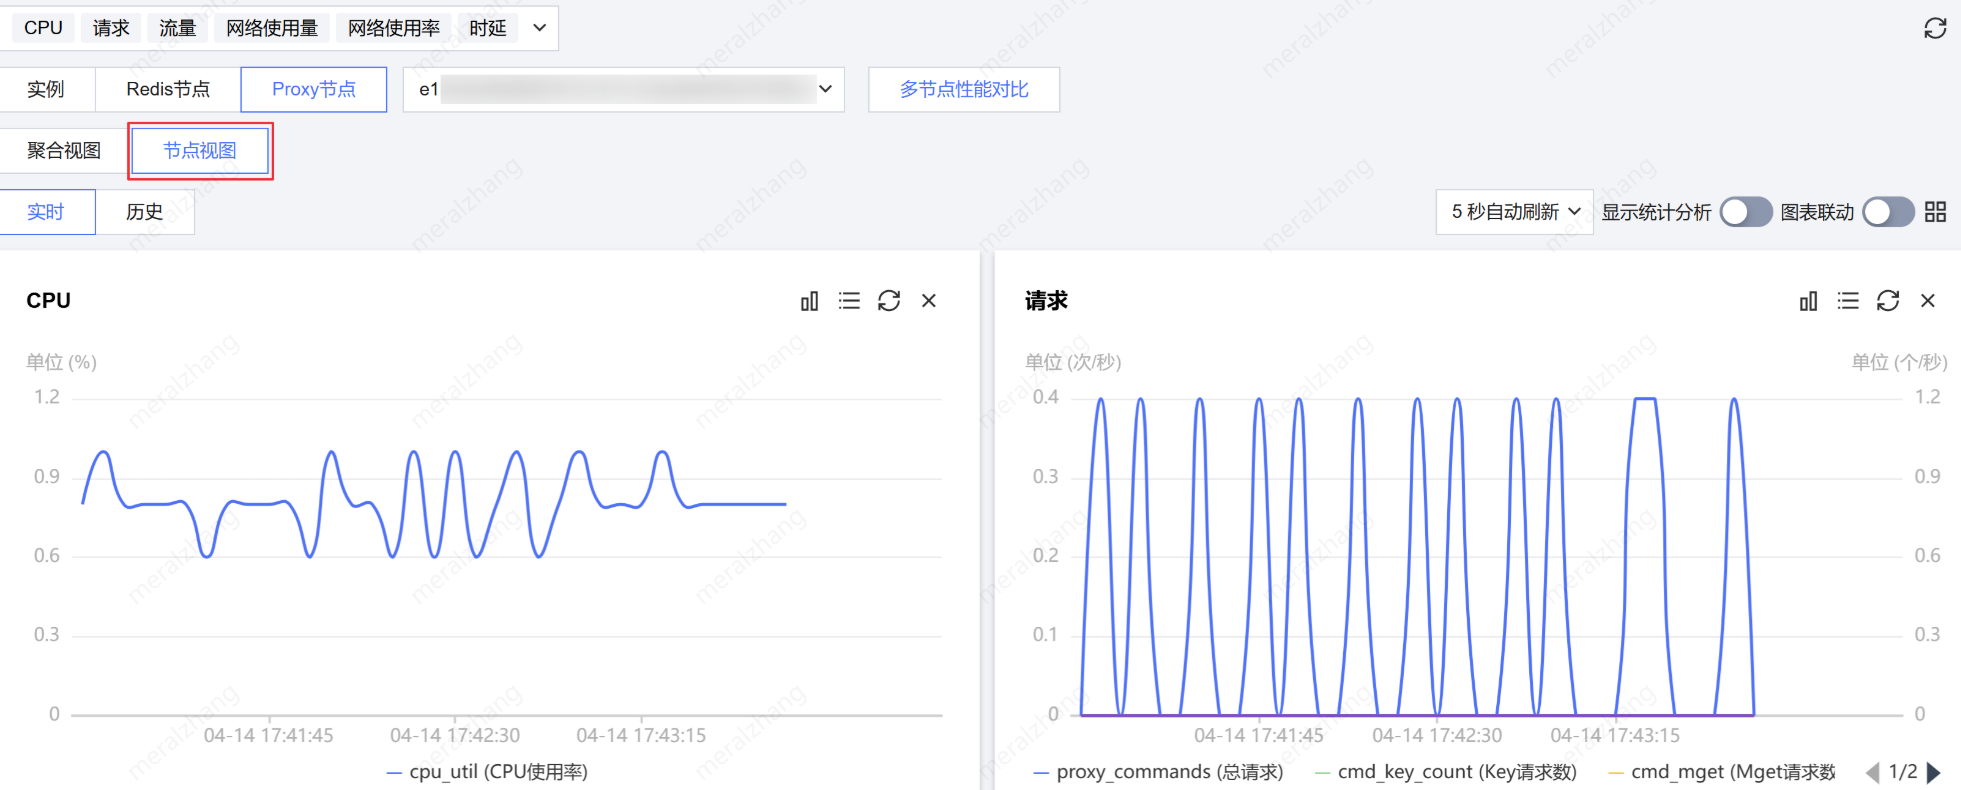
Task: Switch to 实例 tab
Action: [46, 90]
